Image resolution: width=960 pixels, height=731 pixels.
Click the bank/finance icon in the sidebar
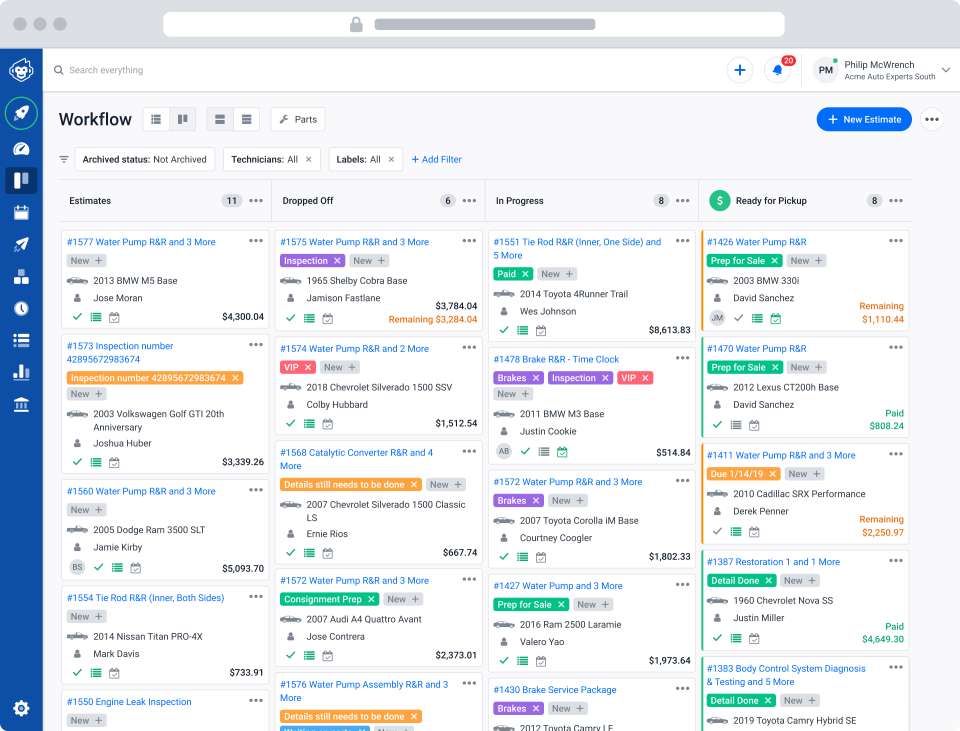point(21,404)
